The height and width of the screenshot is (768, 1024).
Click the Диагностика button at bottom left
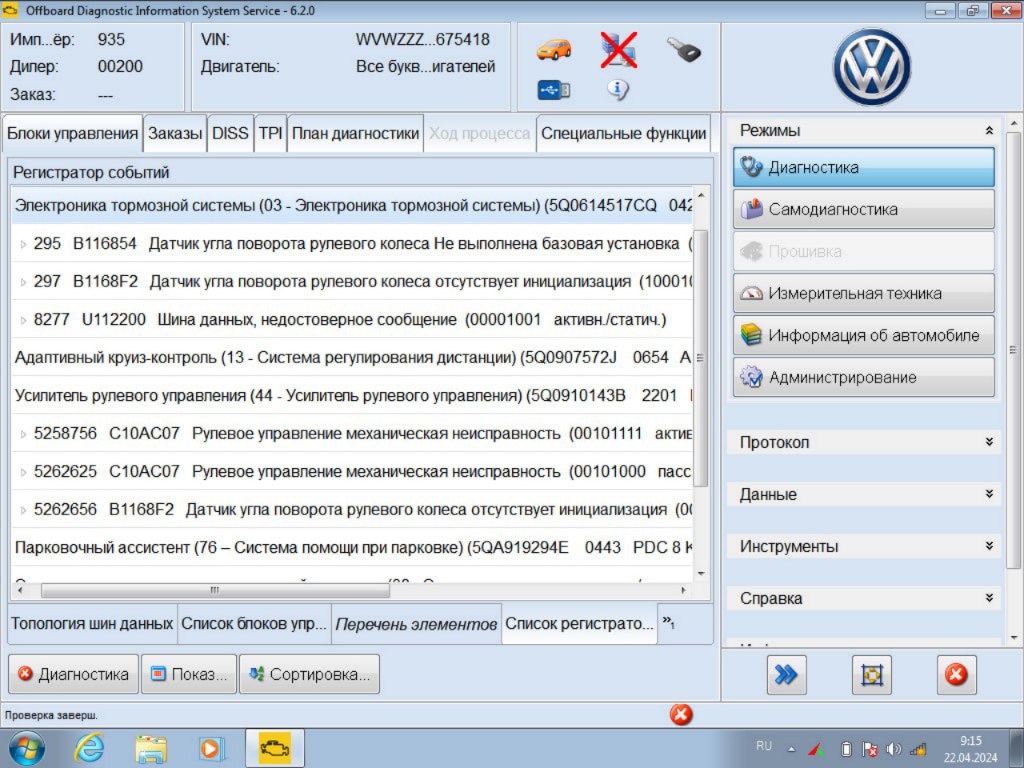point(73,674)
